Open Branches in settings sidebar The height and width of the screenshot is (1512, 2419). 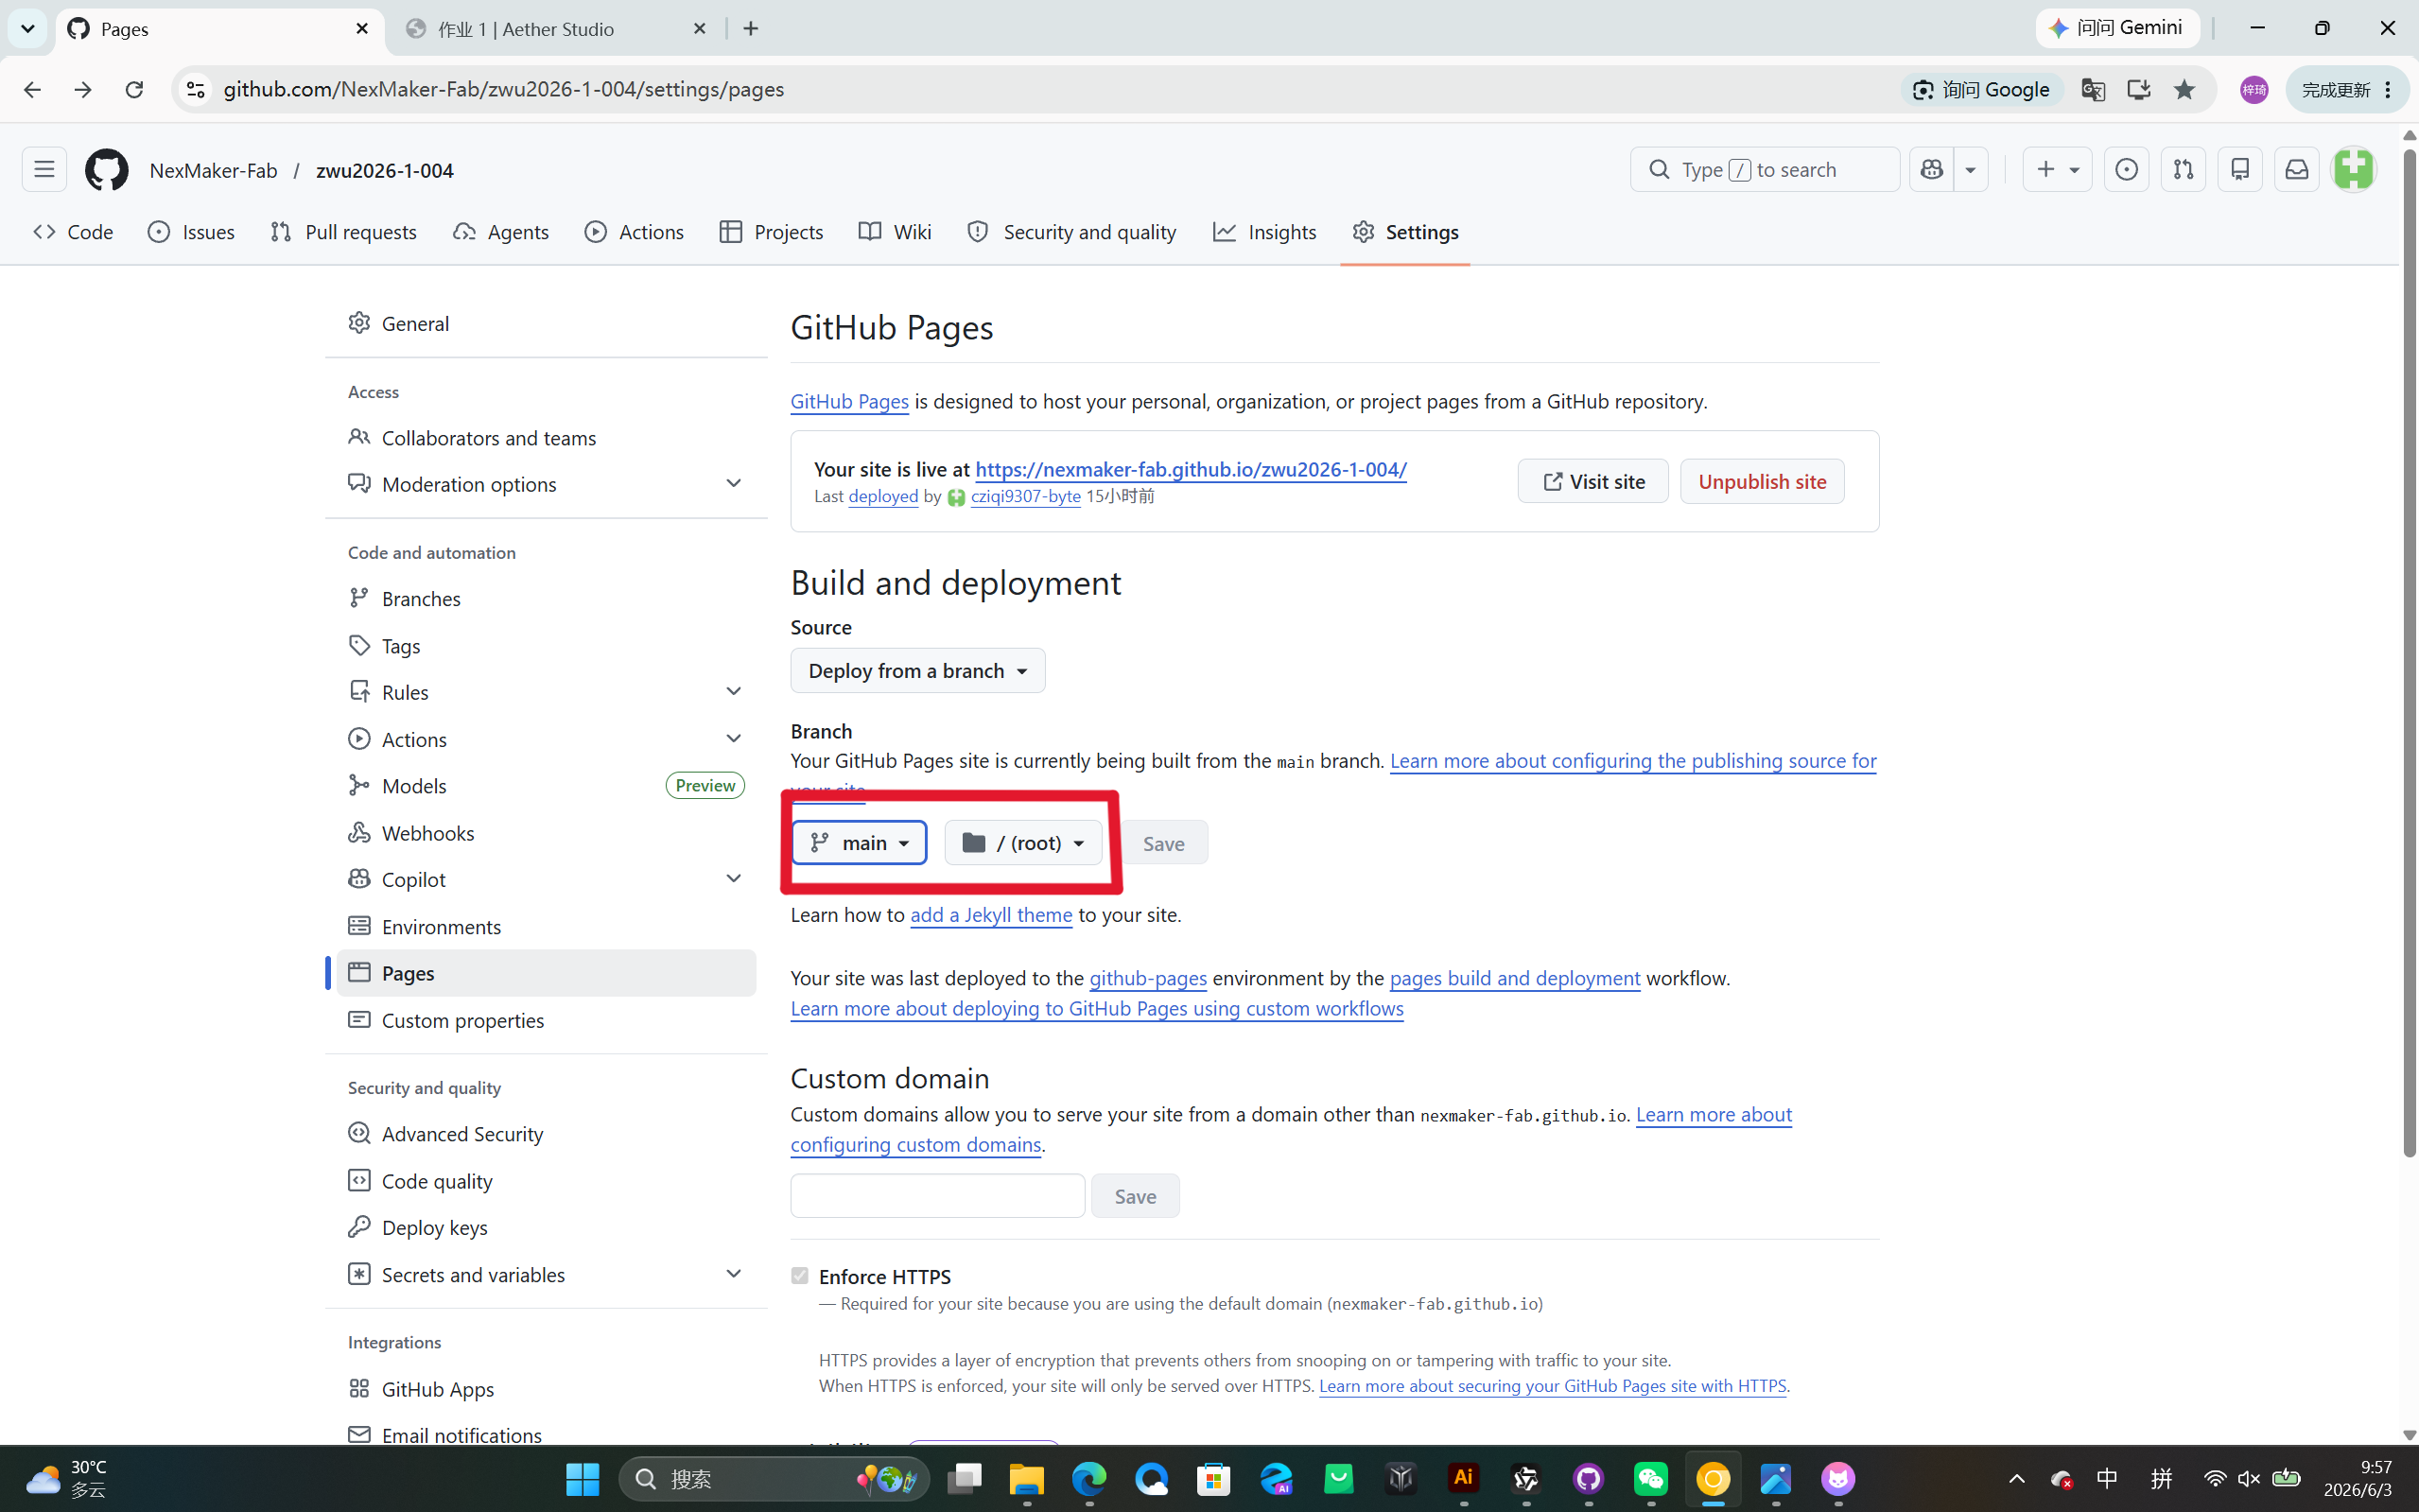click(546, 598)
